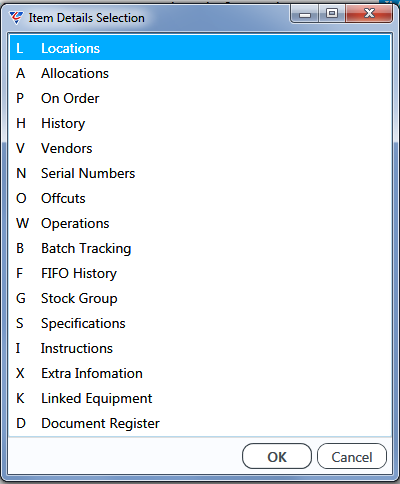Confirm selection with OK button

[277, 457]
